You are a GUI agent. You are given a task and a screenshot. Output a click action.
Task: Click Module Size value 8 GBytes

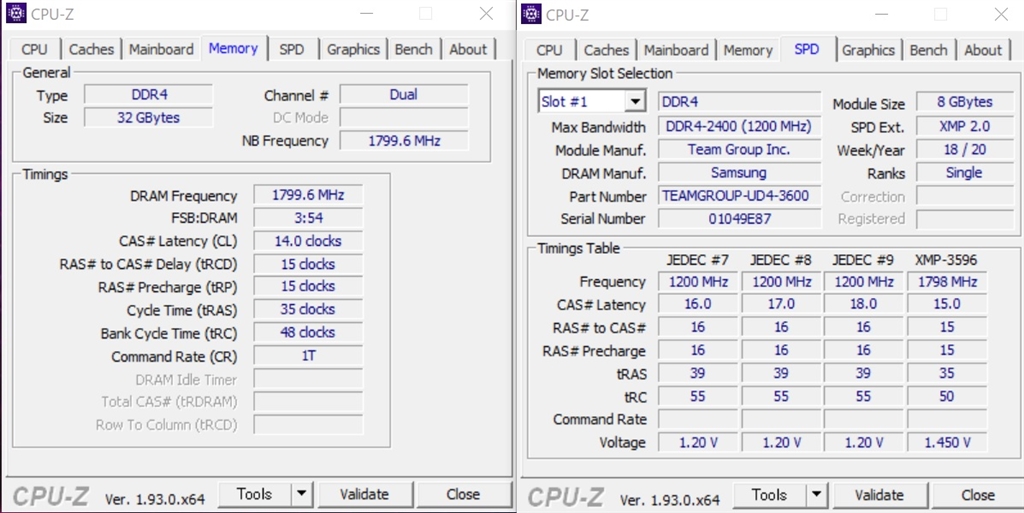965,102
